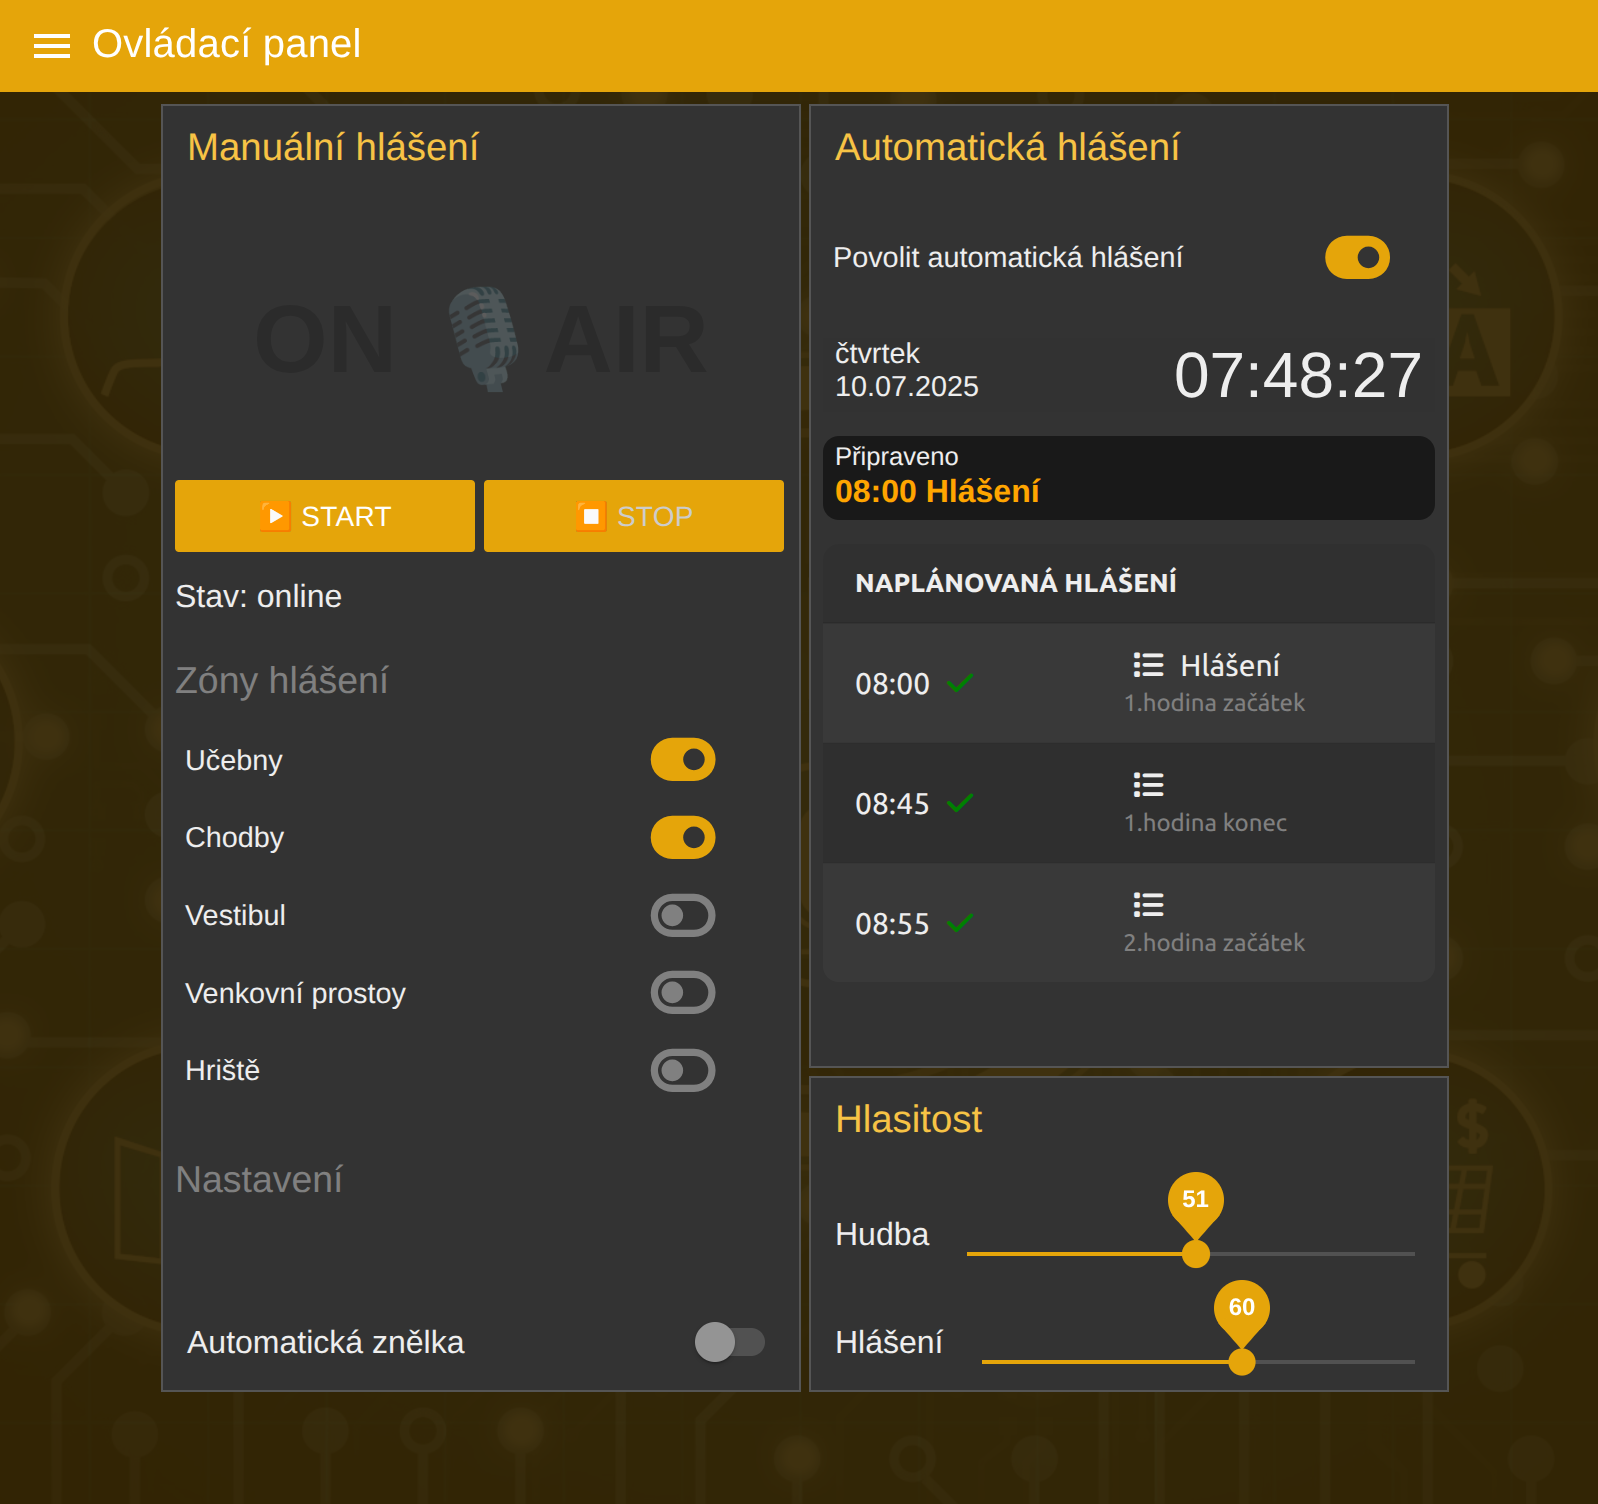Click the green checkmark next to 08:00
This screenshot has width=1598, height=1504.
point(960,683)
